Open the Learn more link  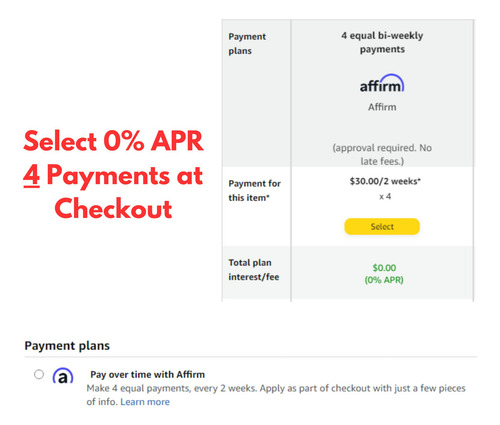pyautogui.click(x=145, y=402)
